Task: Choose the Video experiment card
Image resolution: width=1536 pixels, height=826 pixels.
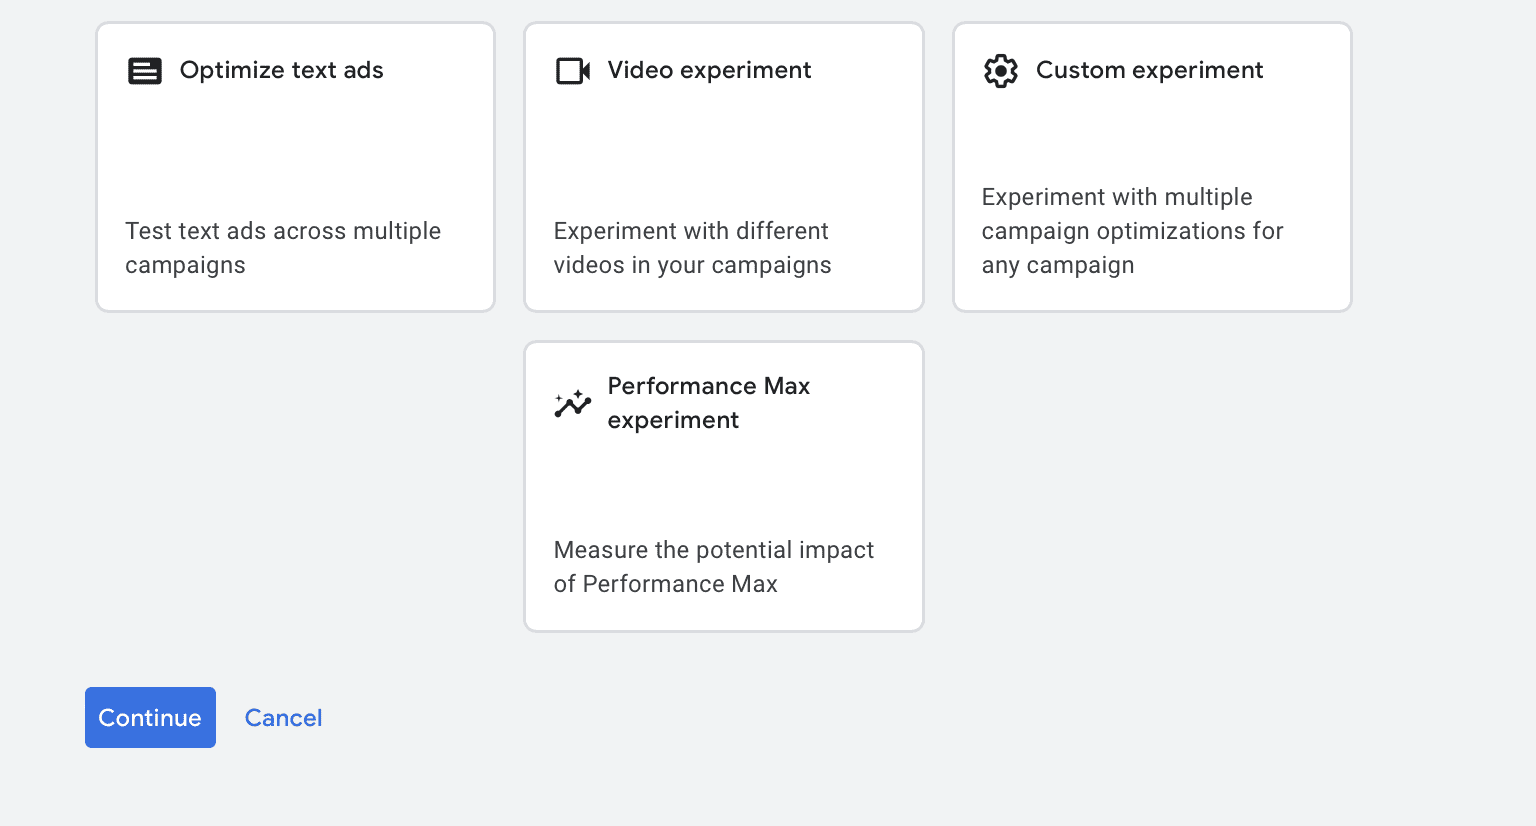Action: [x=724, y=167]
